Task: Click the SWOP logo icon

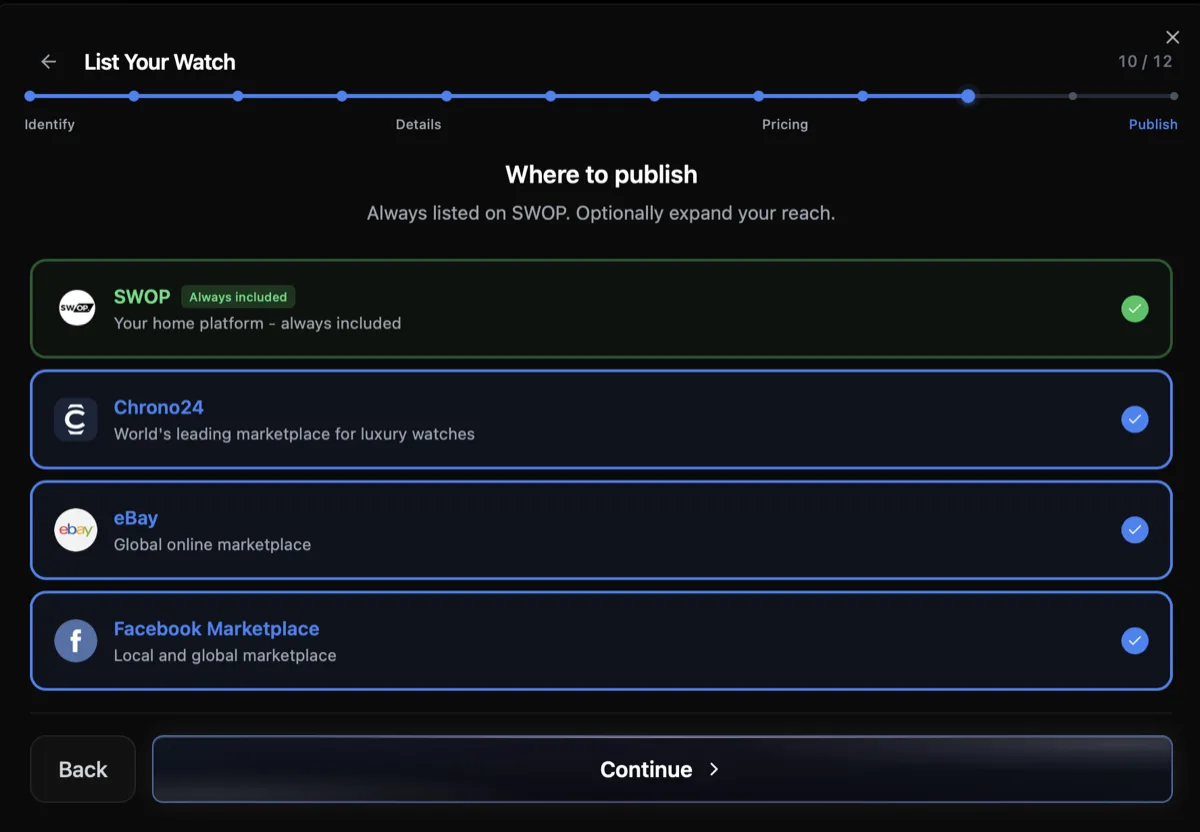Action: click(76, 308)
